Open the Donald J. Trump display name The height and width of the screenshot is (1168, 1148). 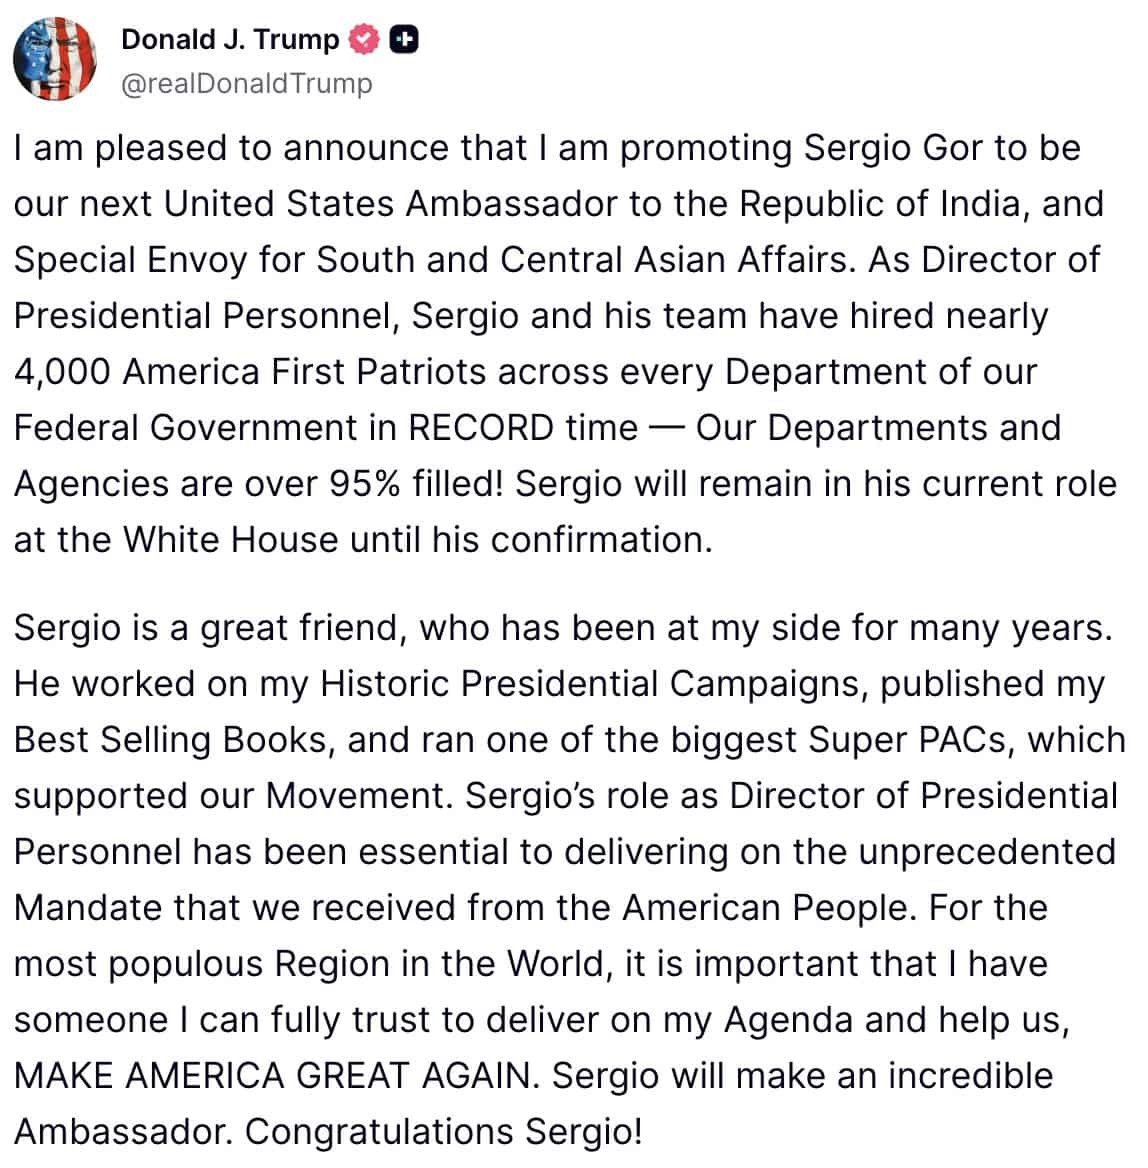tap(229, 39)
